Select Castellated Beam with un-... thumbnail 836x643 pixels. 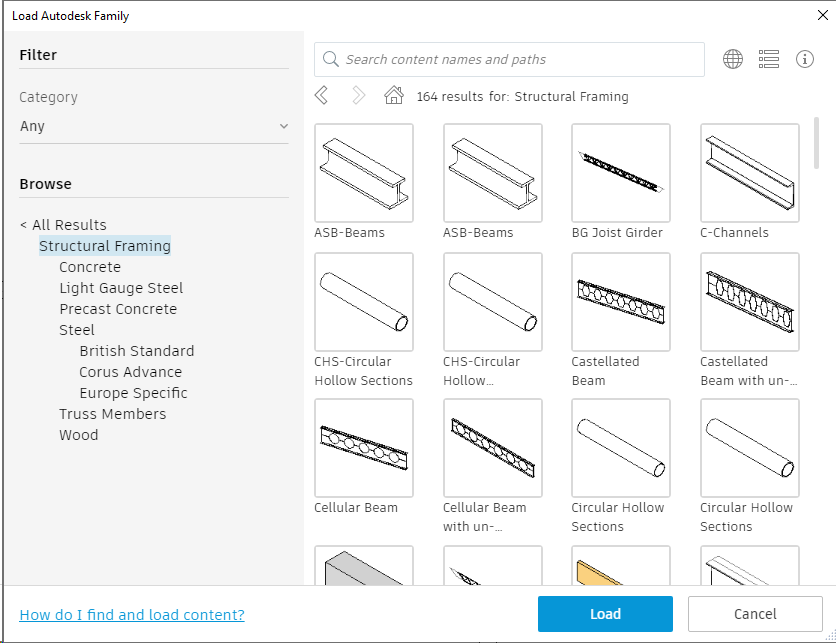coord(750,302)
